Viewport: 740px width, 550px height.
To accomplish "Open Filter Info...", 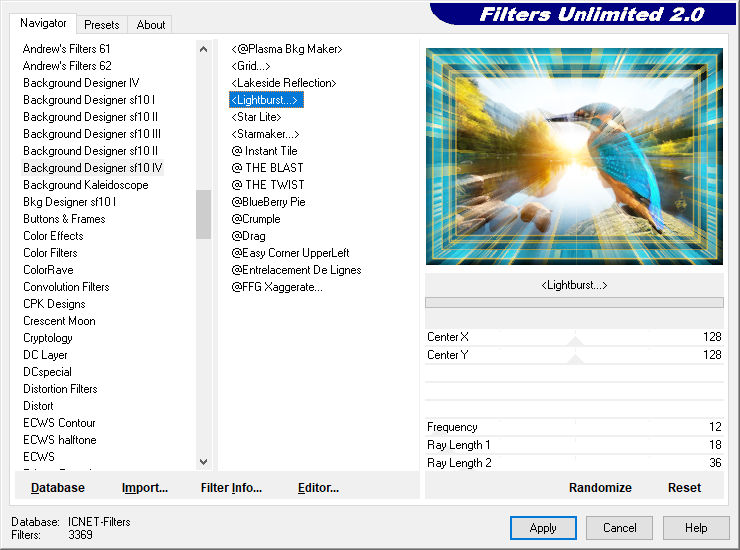I will (231, 488).
